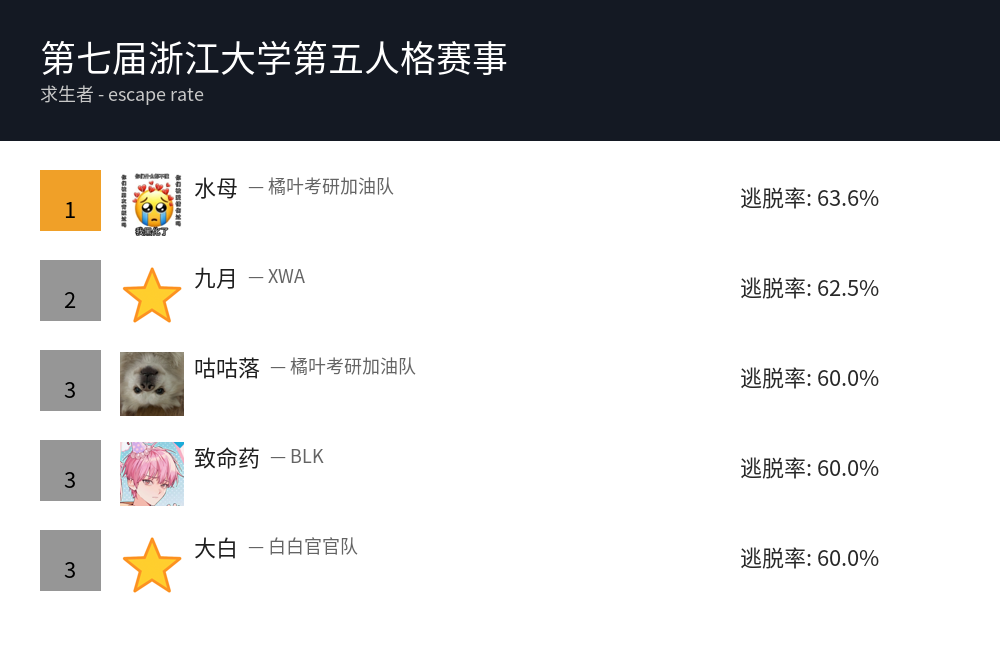Click the star icon next to 九月
Viewport: 1000px width, 670px height.
[152, 294]
